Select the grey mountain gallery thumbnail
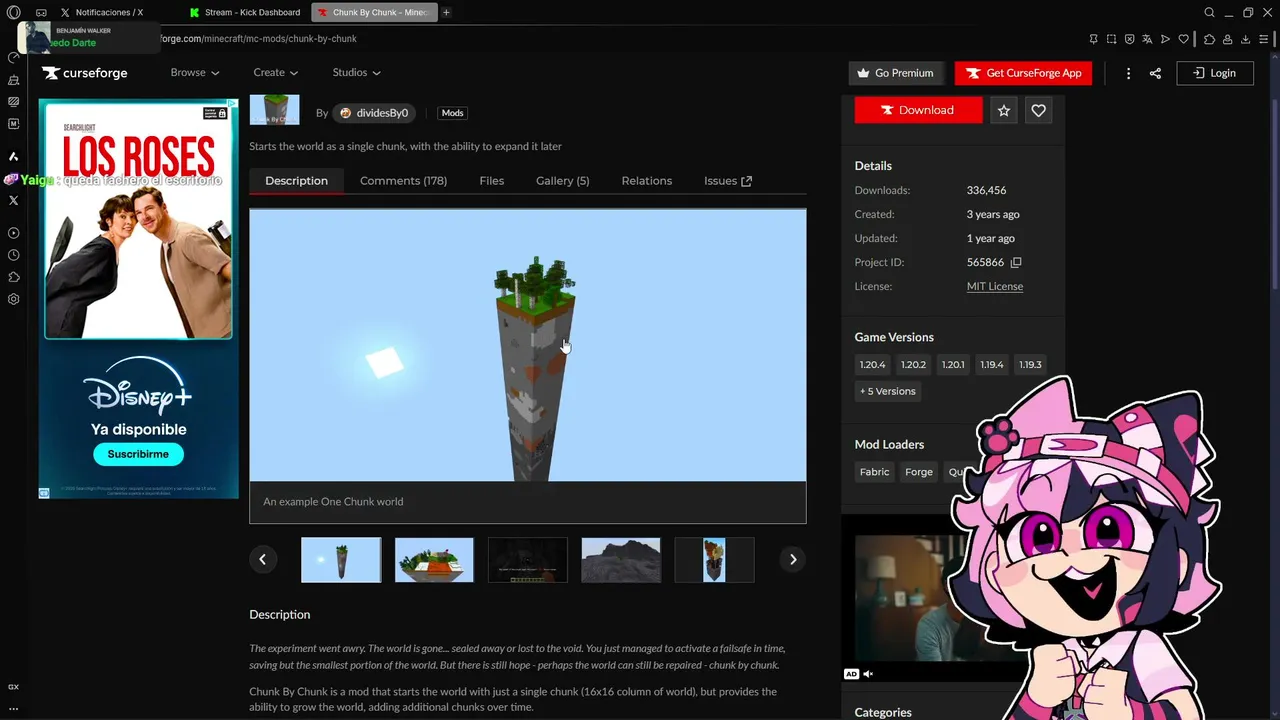The height and width of the screenshot is (720, 1280). 621,560
